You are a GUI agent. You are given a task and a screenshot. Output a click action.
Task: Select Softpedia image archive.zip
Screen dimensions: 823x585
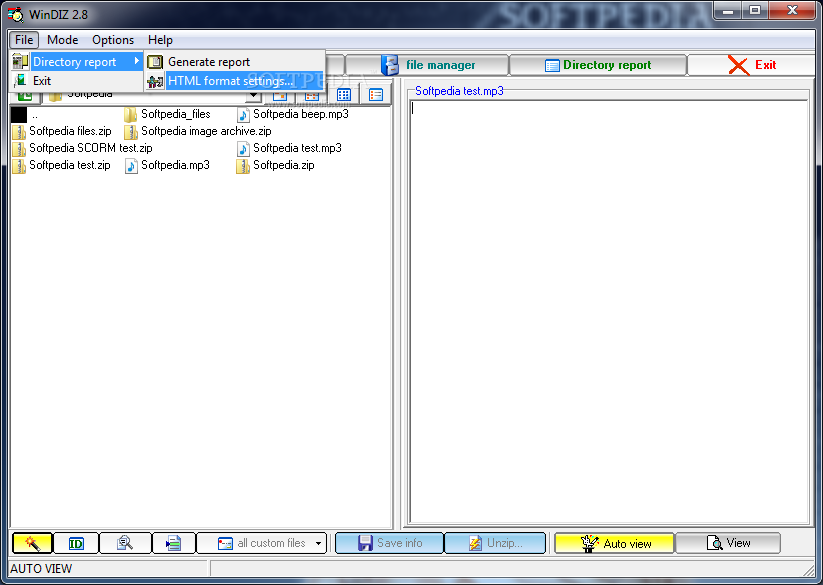198,131
